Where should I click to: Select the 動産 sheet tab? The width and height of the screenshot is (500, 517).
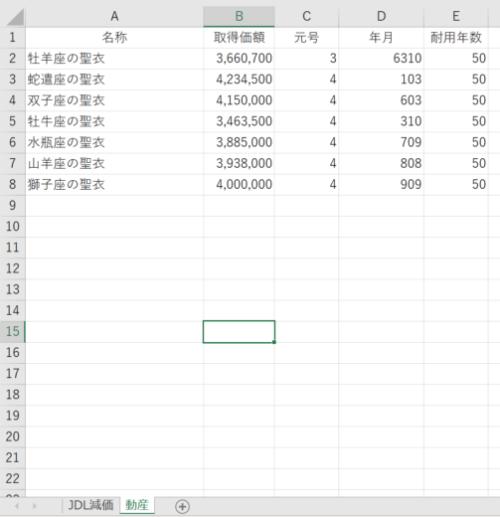point(137,505)
